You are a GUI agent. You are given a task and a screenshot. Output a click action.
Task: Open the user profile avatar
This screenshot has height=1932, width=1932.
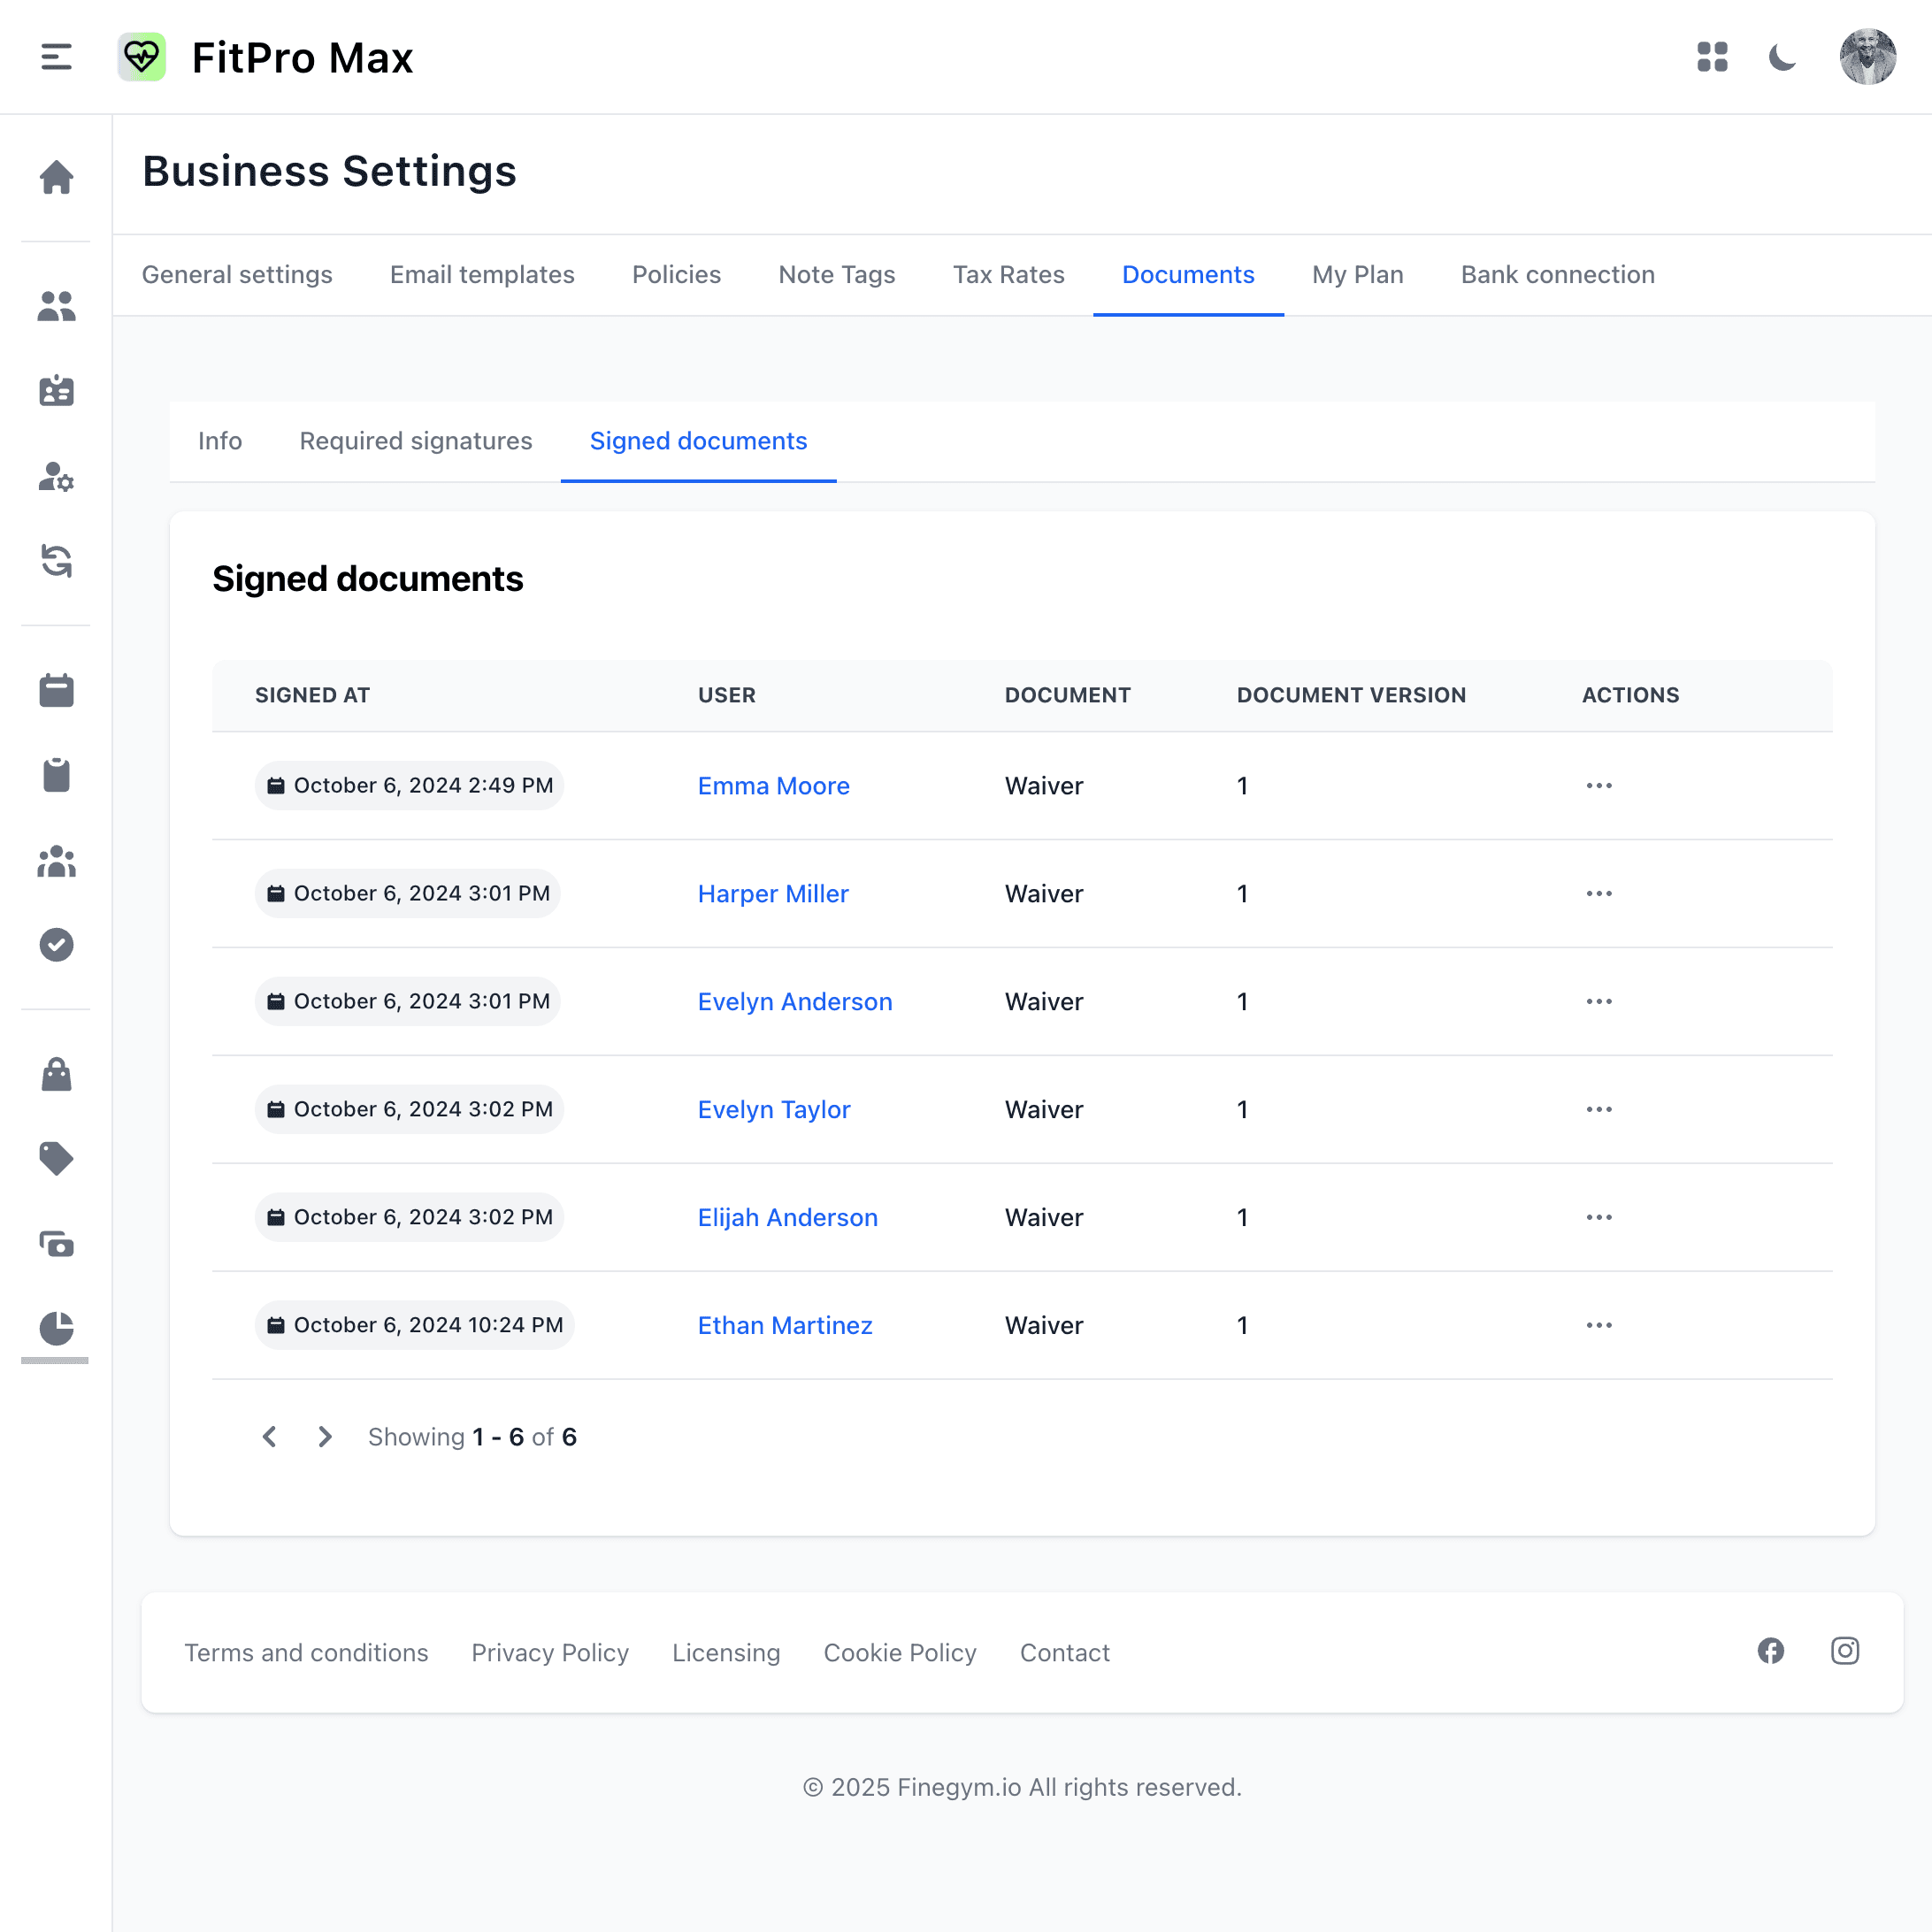[x=1867, y=57]
